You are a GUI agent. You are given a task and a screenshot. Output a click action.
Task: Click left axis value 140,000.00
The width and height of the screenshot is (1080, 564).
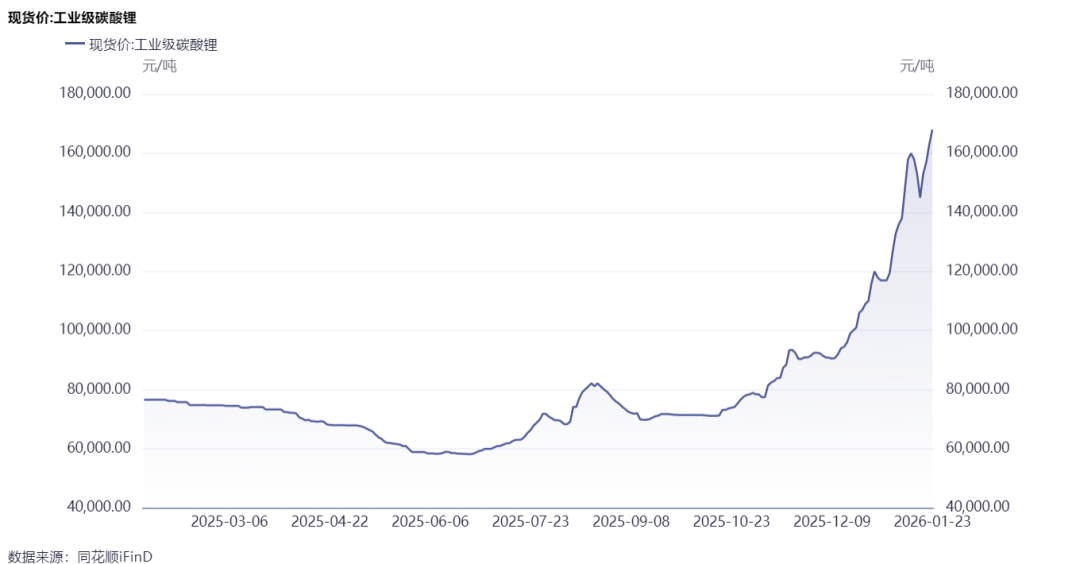[x=95, y=211]
